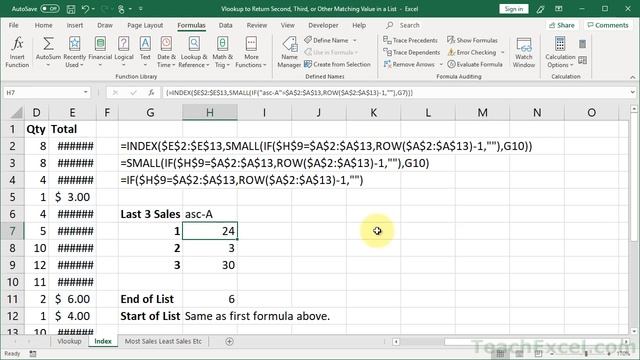Screen dimensions: 640x360
Task: Open Calculation Options menu
Action: coord(560,52)
